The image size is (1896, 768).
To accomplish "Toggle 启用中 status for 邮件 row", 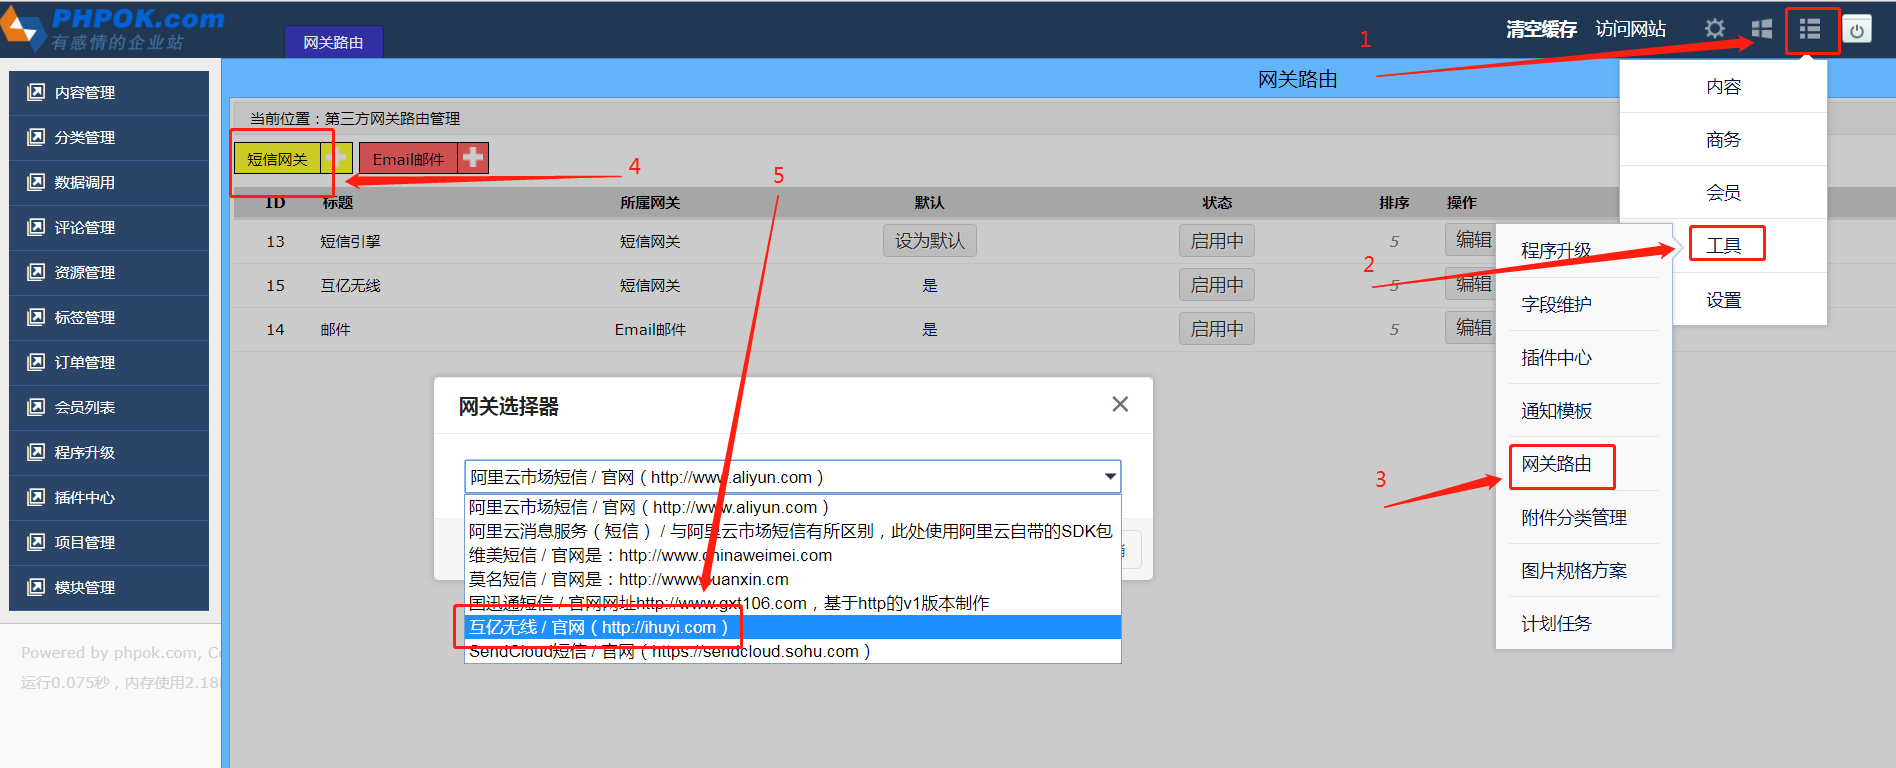I will tap(1217, 329).
